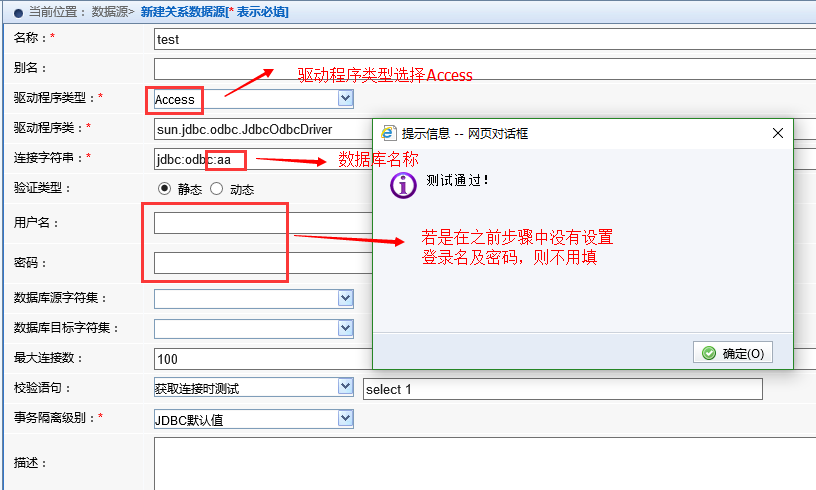This screenshot has width=816, height=490.
Task: Click the 确定(O) confirm button
Action: tap(732, 353)
